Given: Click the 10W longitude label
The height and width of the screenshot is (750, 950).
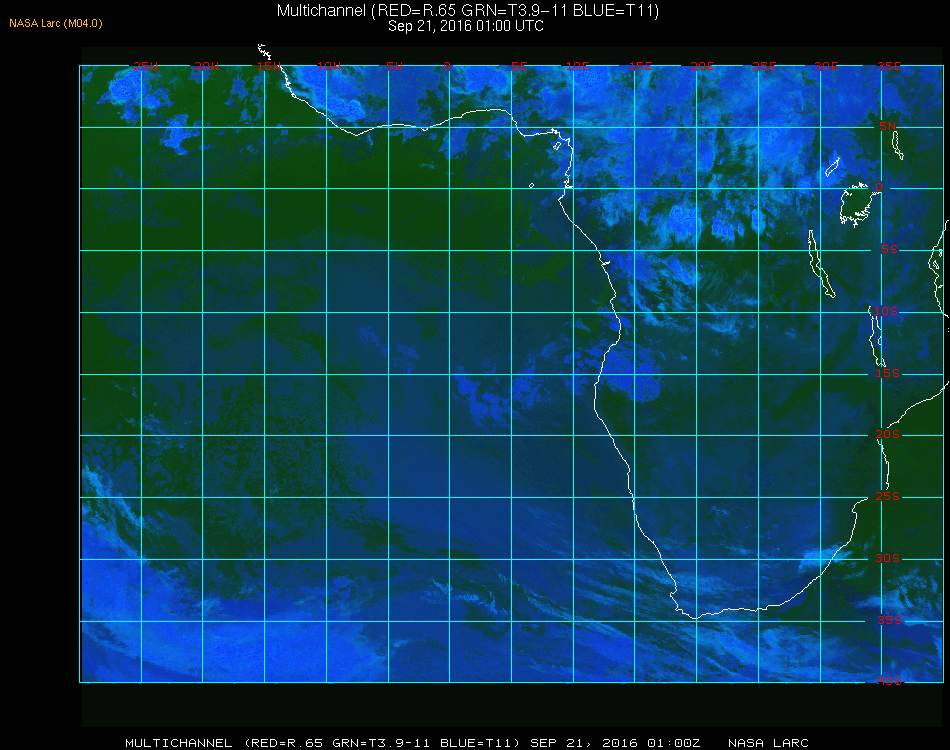Looking at the screenshot, I should coord(329,66).
